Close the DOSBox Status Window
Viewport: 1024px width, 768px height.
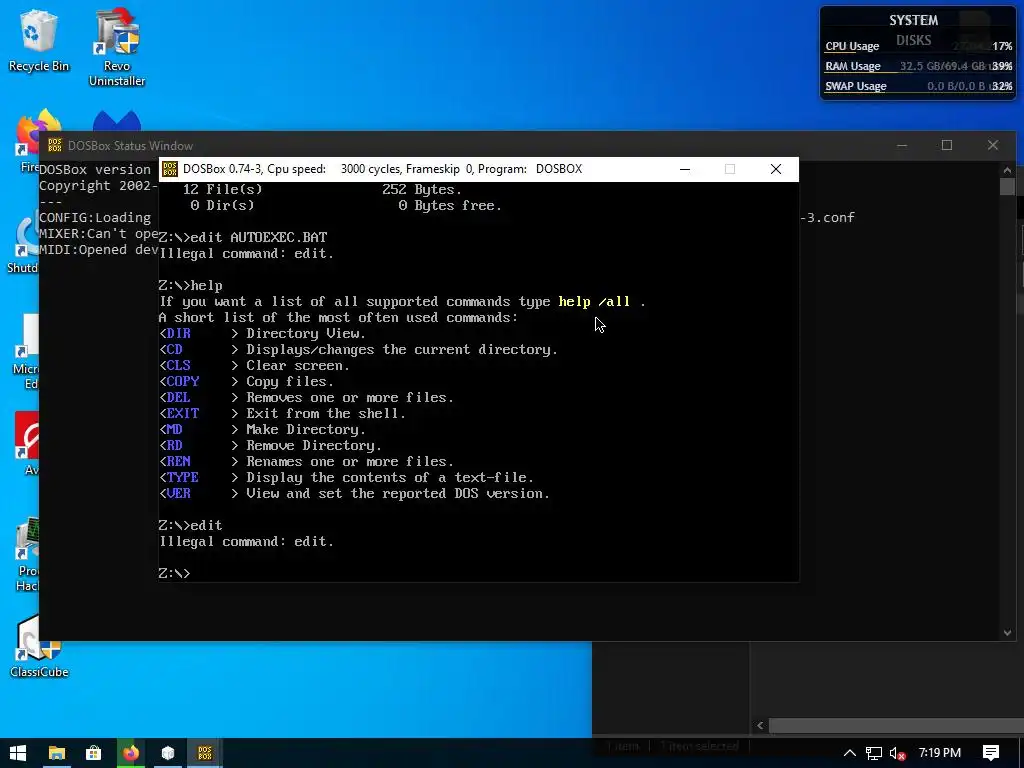coord(993,145)
